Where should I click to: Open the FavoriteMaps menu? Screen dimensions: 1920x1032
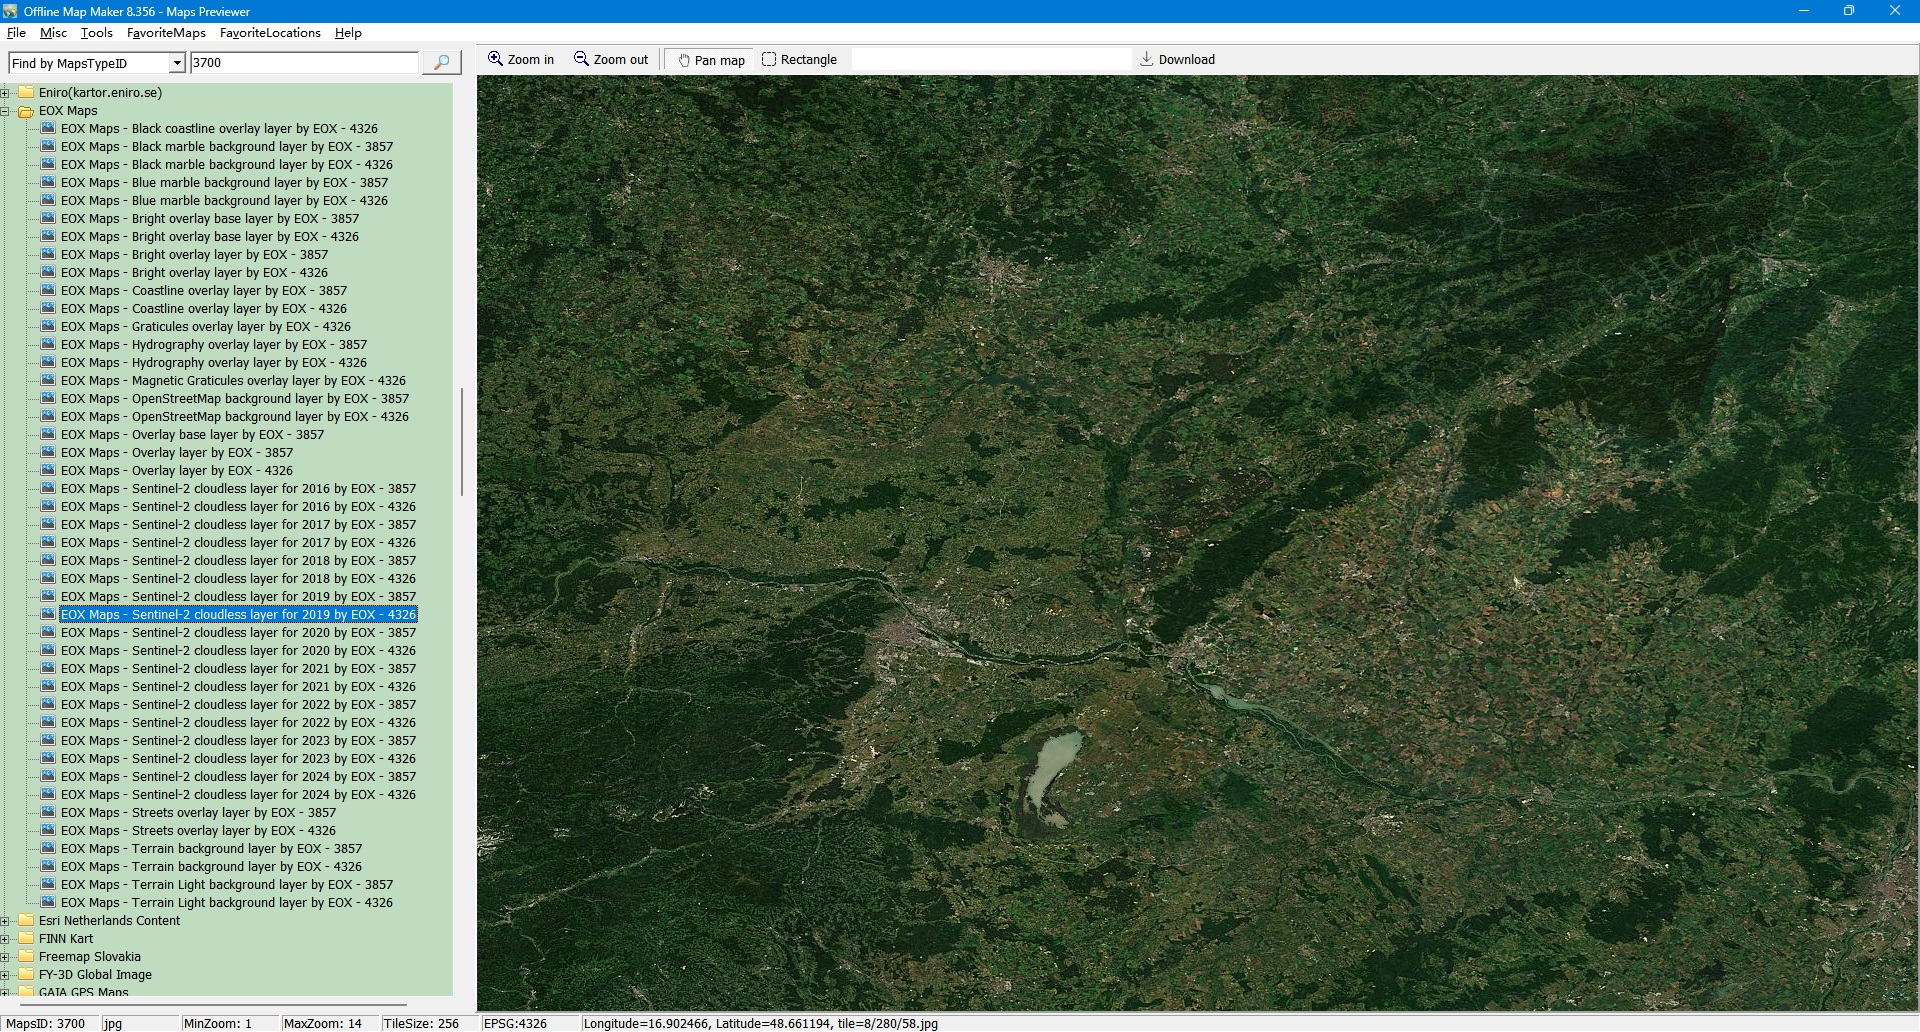(x=166, y=33)
